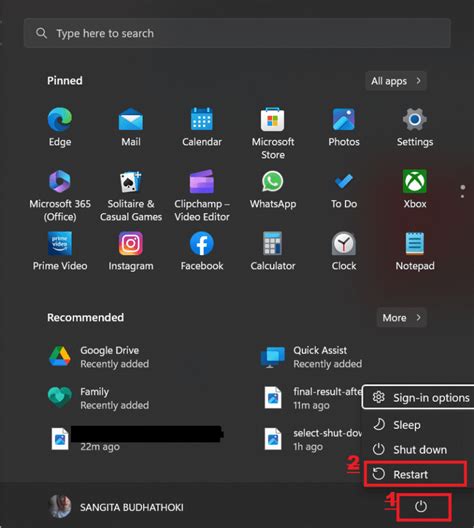Click the power button icon

tap(421, 506)
